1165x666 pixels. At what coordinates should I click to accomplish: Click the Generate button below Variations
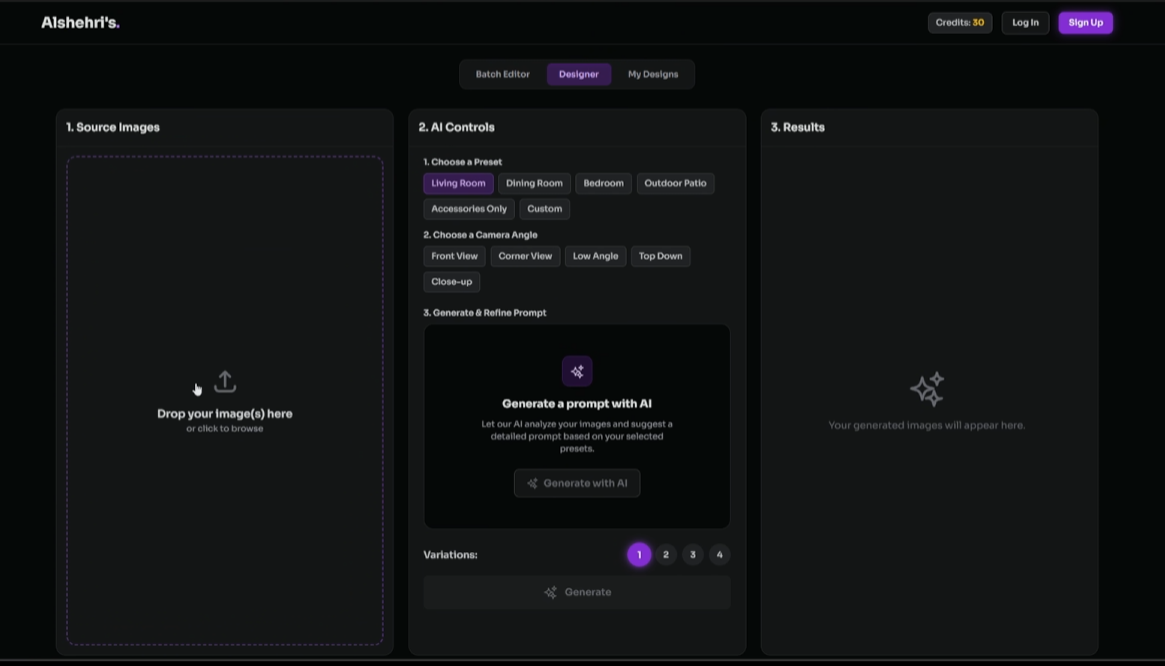[x=577, y=591]
